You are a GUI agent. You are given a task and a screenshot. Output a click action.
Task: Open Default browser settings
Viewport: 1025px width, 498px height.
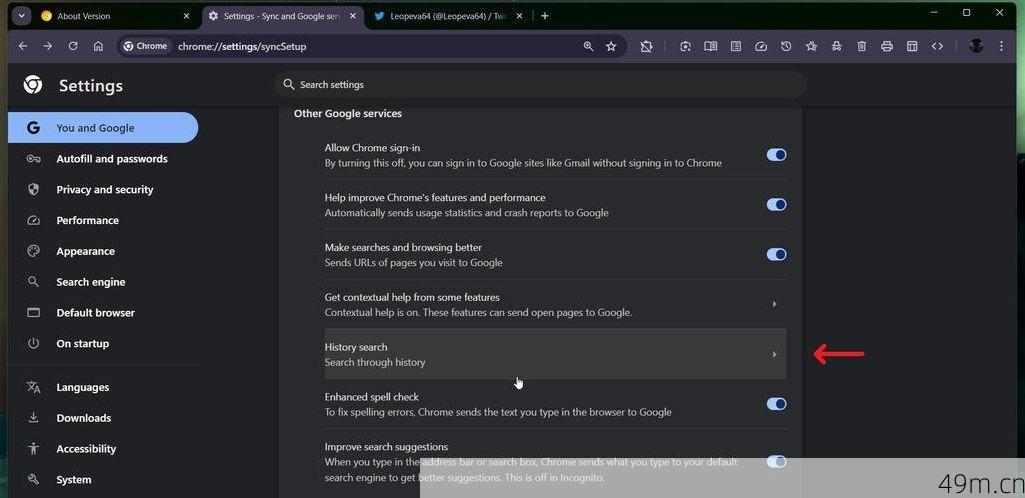click(x=103, y=312)
